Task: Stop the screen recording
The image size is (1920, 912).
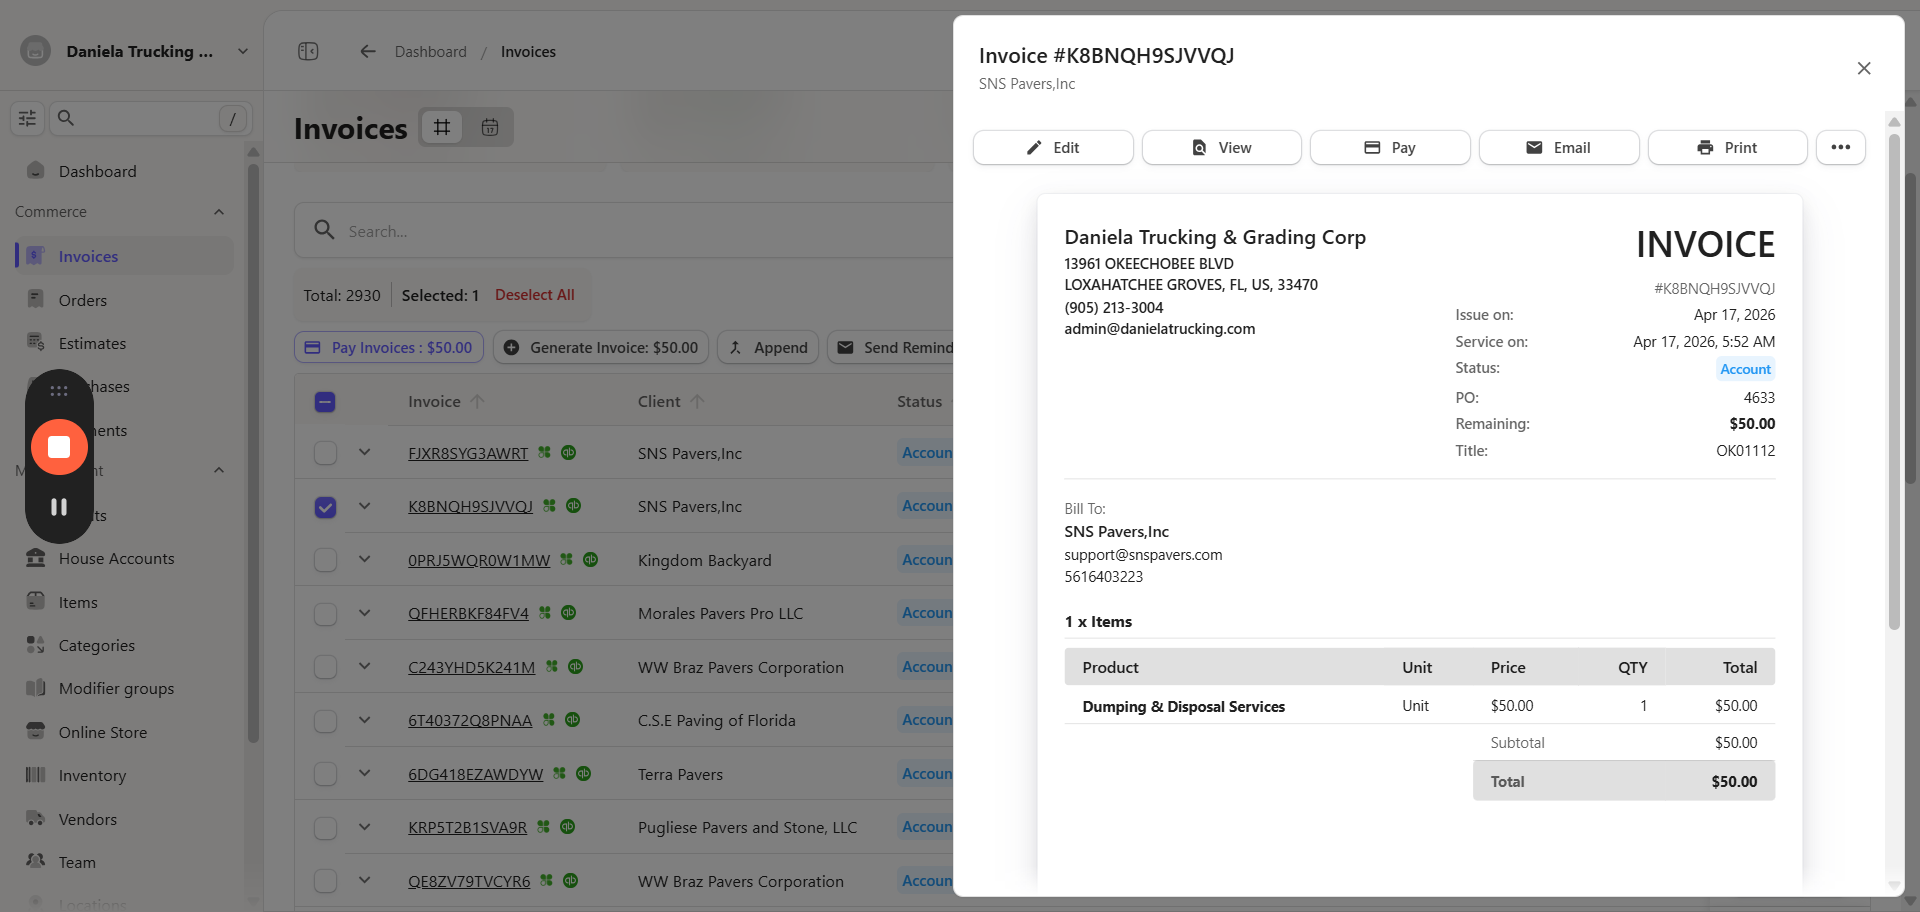Action: (59, 447)
